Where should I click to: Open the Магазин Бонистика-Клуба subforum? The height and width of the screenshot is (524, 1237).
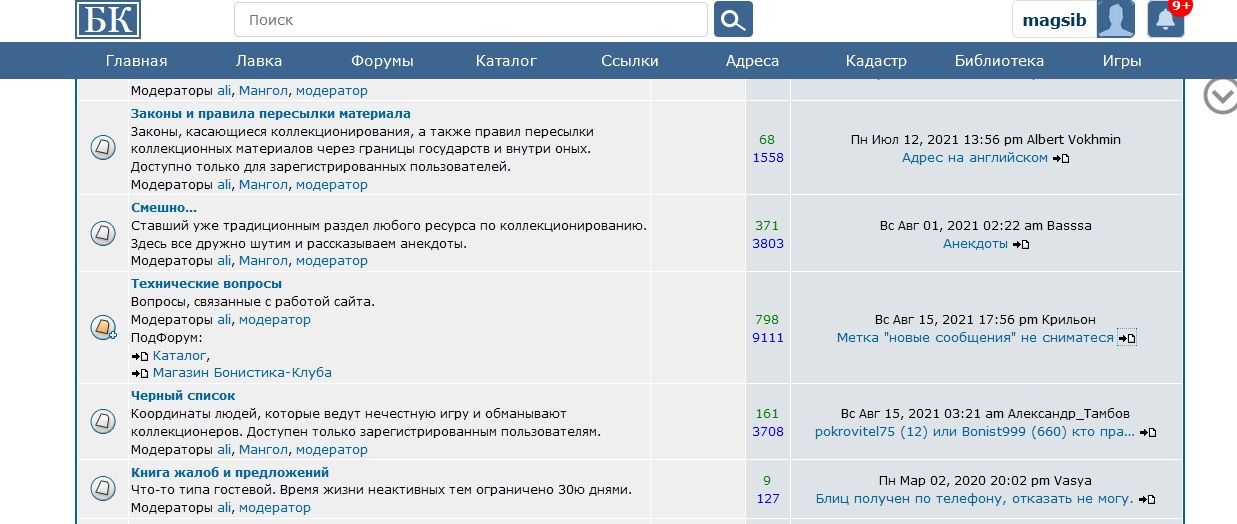coord(242,373)
